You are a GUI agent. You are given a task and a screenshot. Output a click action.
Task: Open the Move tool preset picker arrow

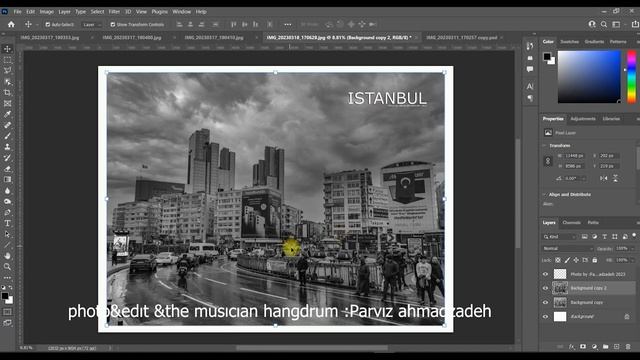coord(37,24)
